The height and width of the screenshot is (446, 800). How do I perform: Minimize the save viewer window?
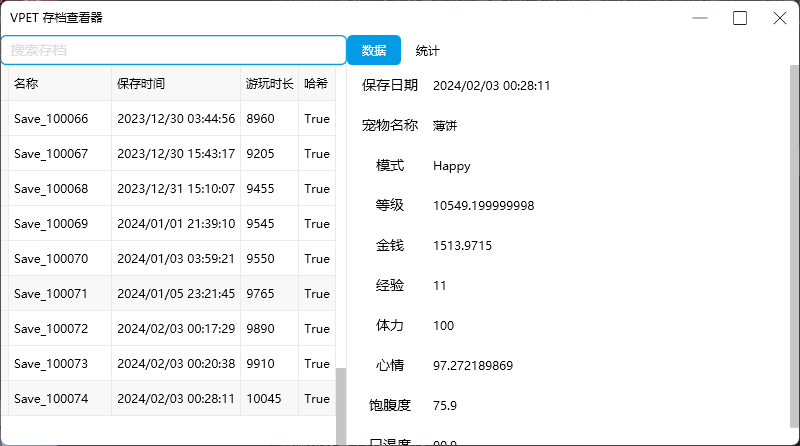tap(700, 18)
